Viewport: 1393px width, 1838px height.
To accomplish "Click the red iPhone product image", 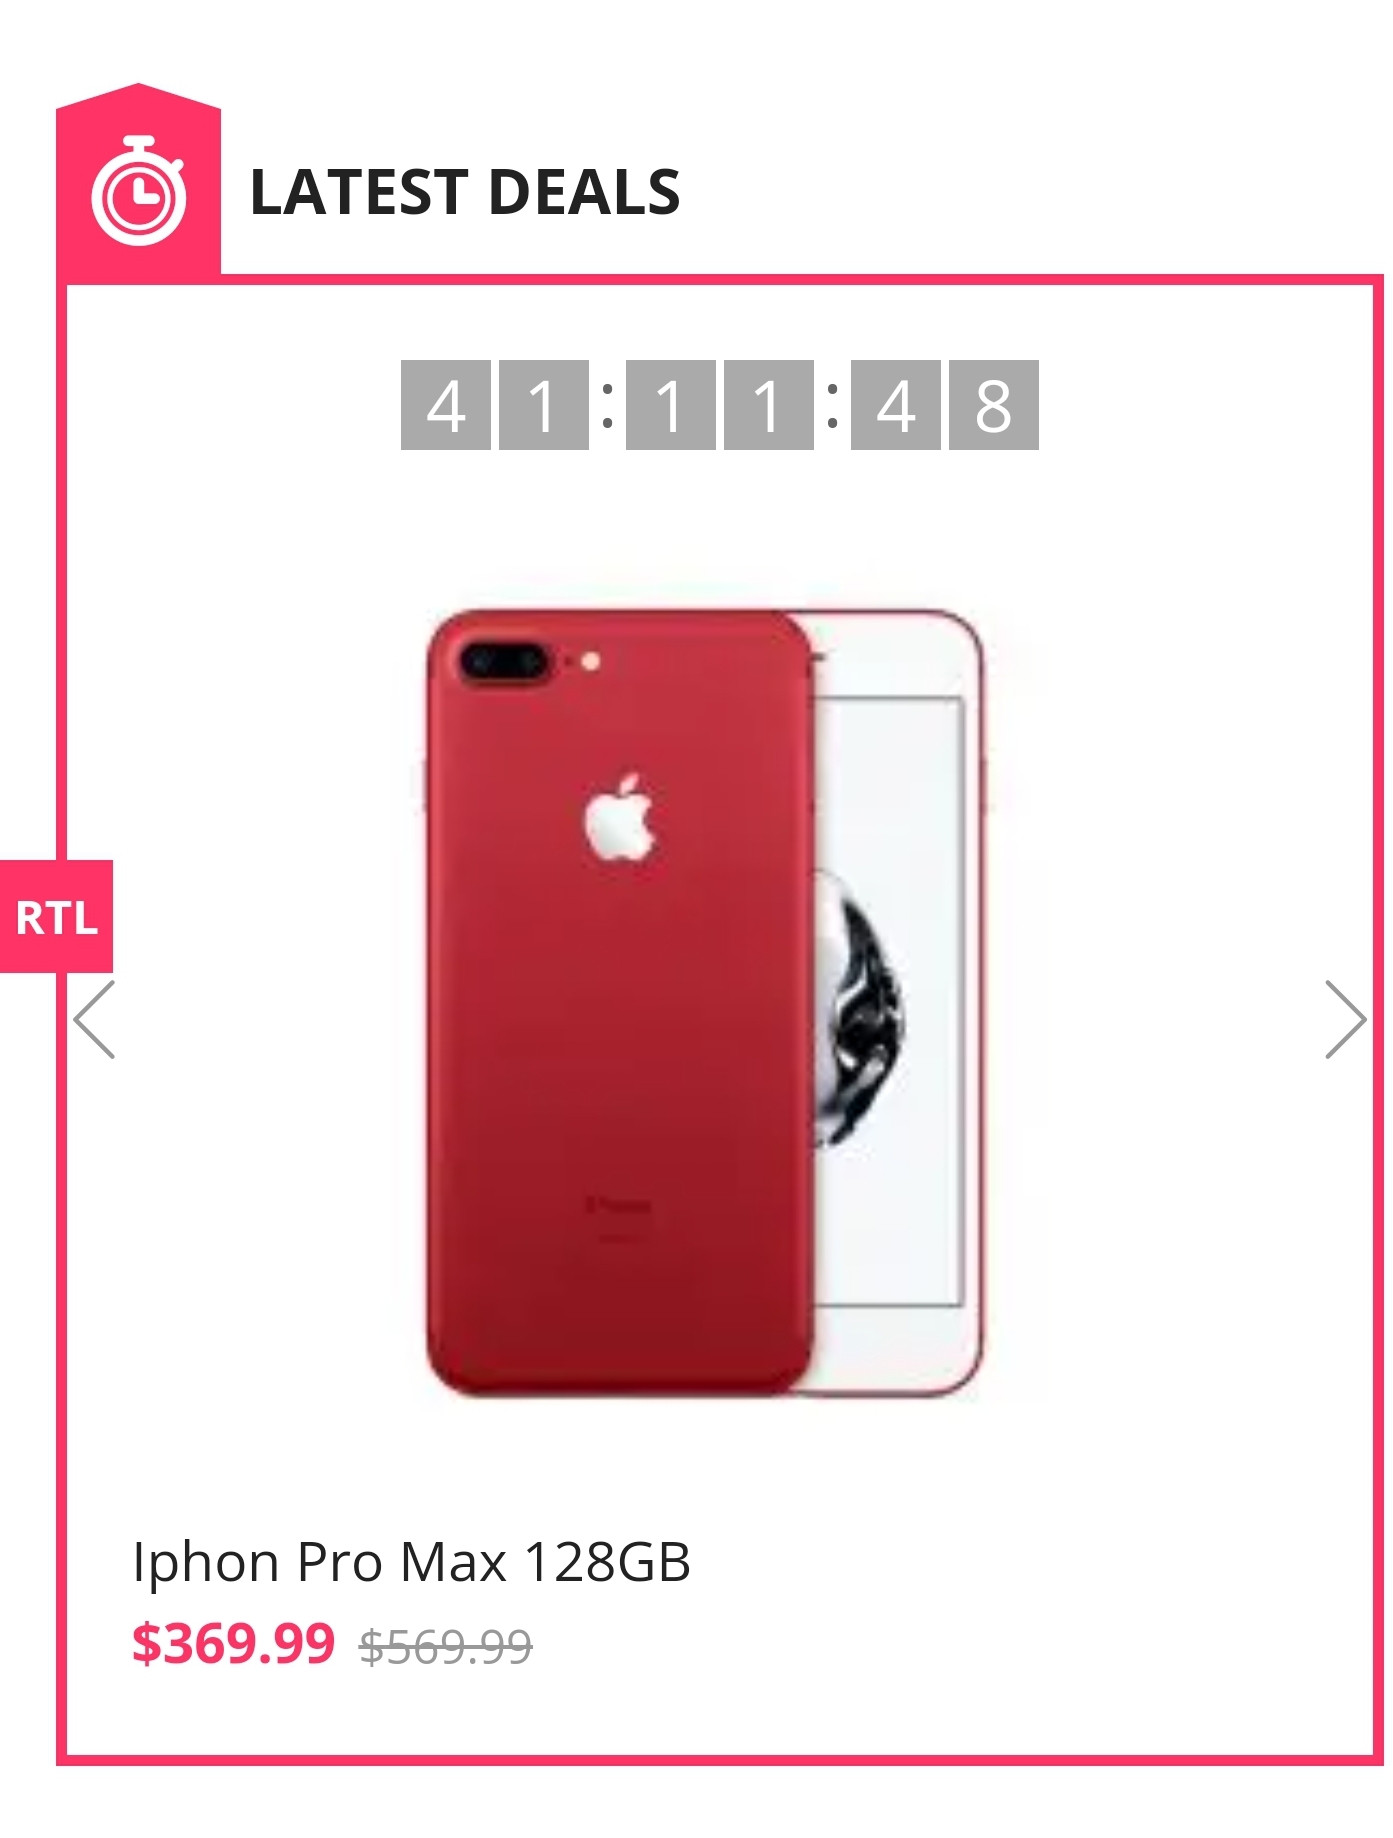I will point(705,1001).
